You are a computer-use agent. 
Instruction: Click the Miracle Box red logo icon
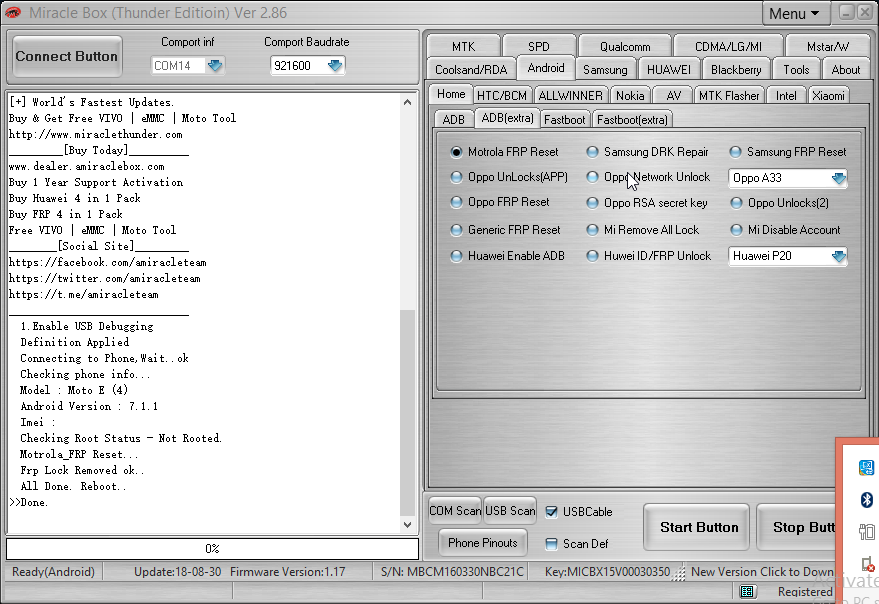pyautogui.click(x=13, y=12)
